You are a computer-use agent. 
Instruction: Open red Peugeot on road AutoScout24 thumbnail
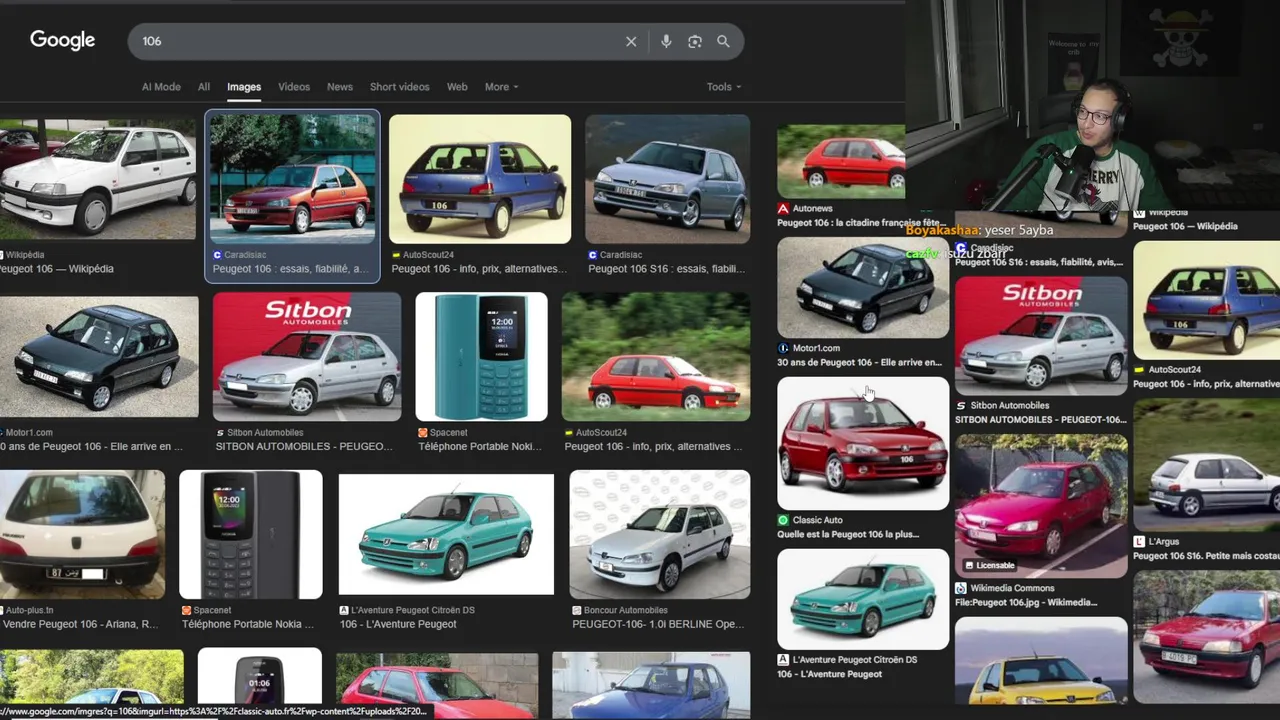pos(656,356)
